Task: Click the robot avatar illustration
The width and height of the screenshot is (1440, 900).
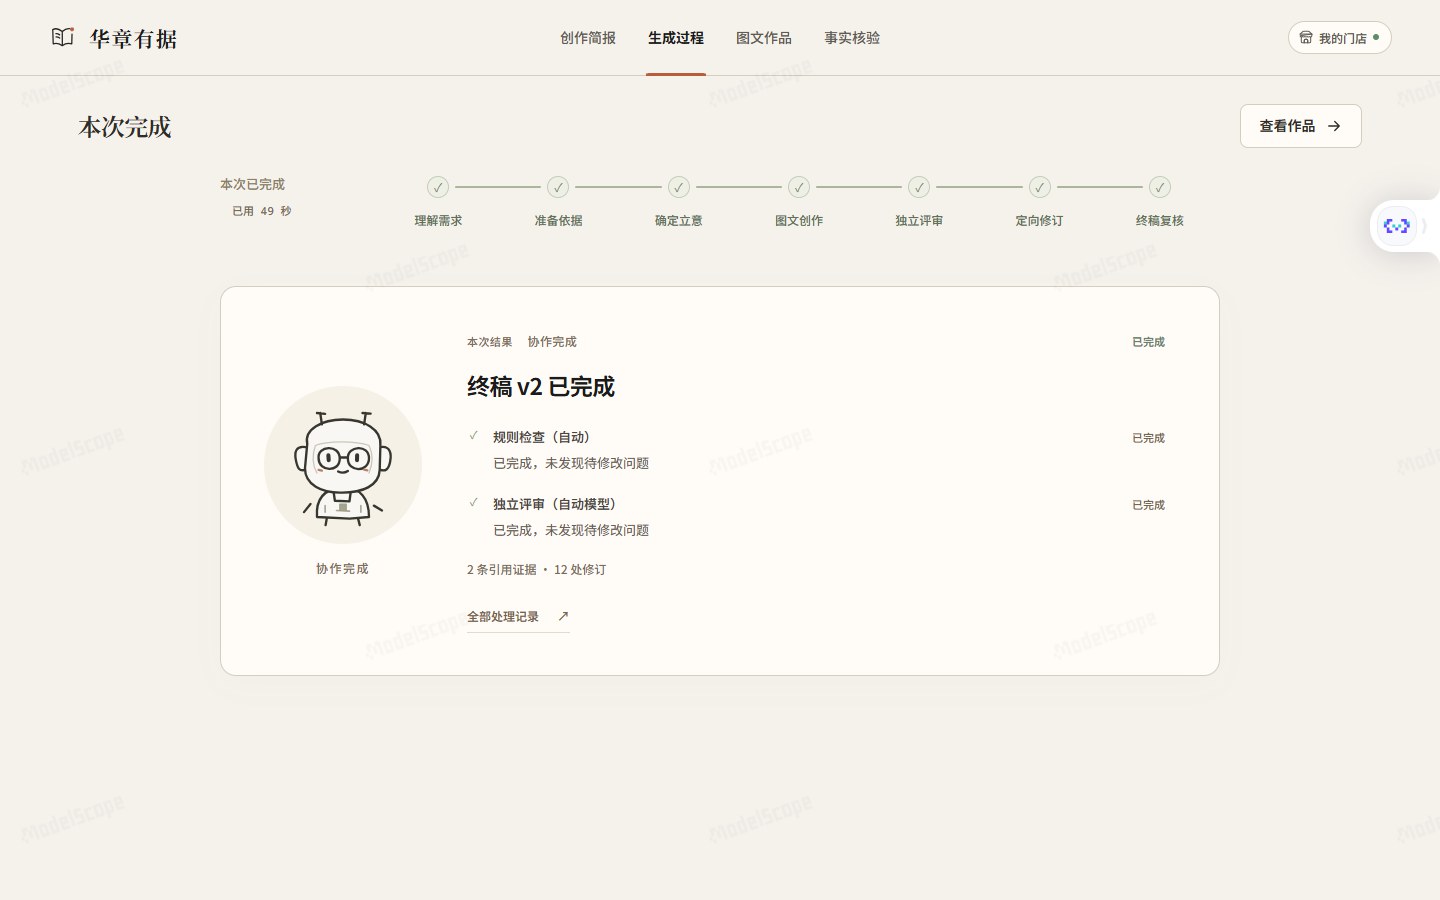Action: (343, 465)
